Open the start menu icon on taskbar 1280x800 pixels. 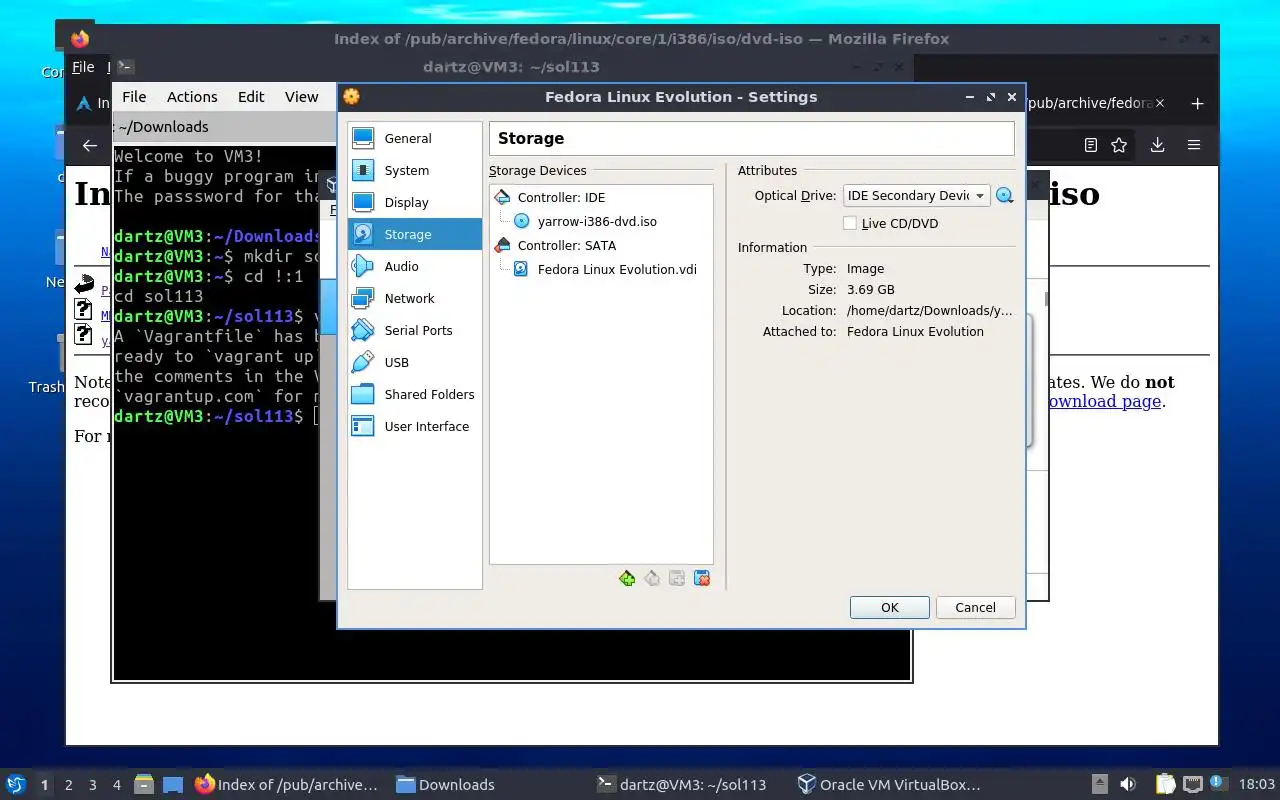pos(15,784)
